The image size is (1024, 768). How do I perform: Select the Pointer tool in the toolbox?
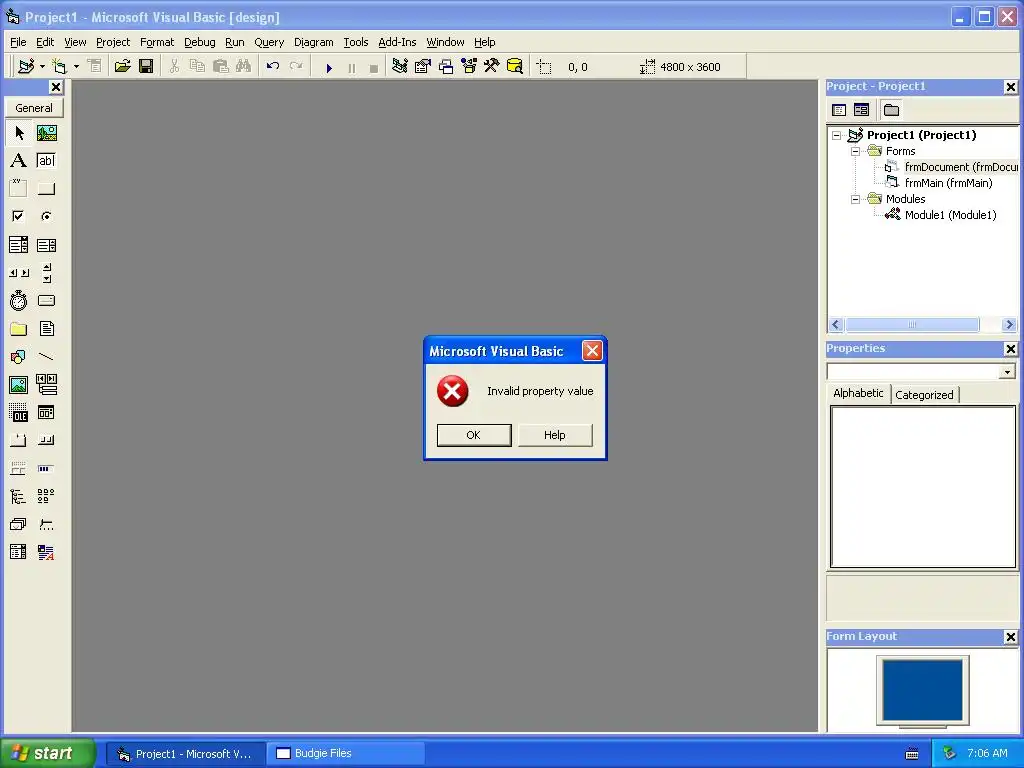[x=19, y=133]
